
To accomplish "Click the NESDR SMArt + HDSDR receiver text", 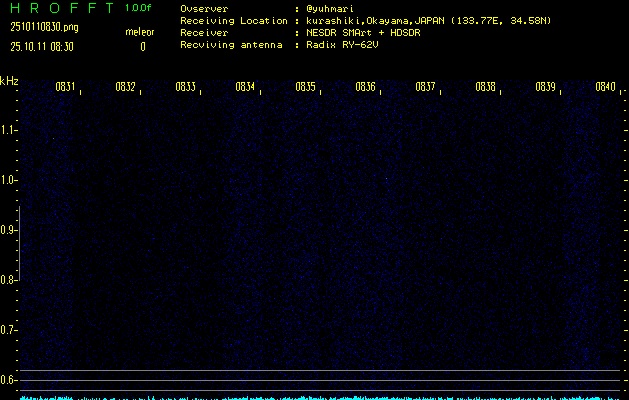I will [364, 32].
